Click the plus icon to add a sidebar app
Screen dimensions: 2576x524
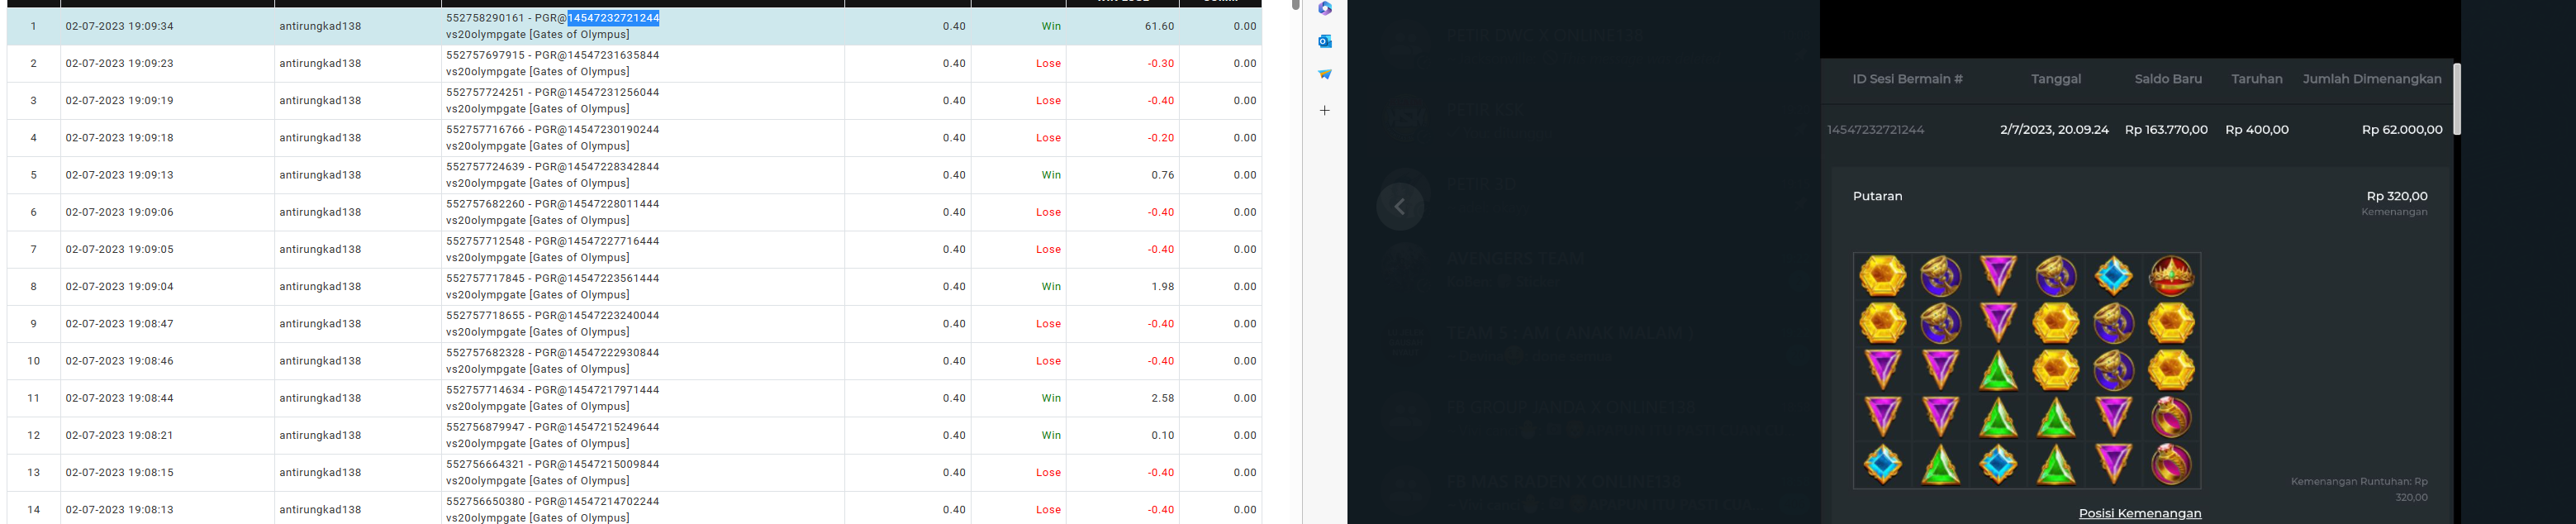pos(1325,110)
